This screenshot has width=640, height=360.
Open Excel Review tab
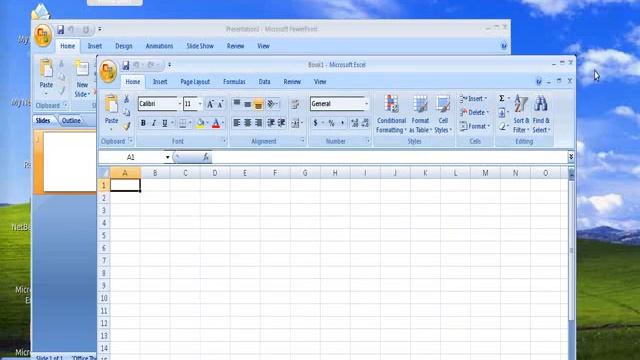(x=292, y=82)
